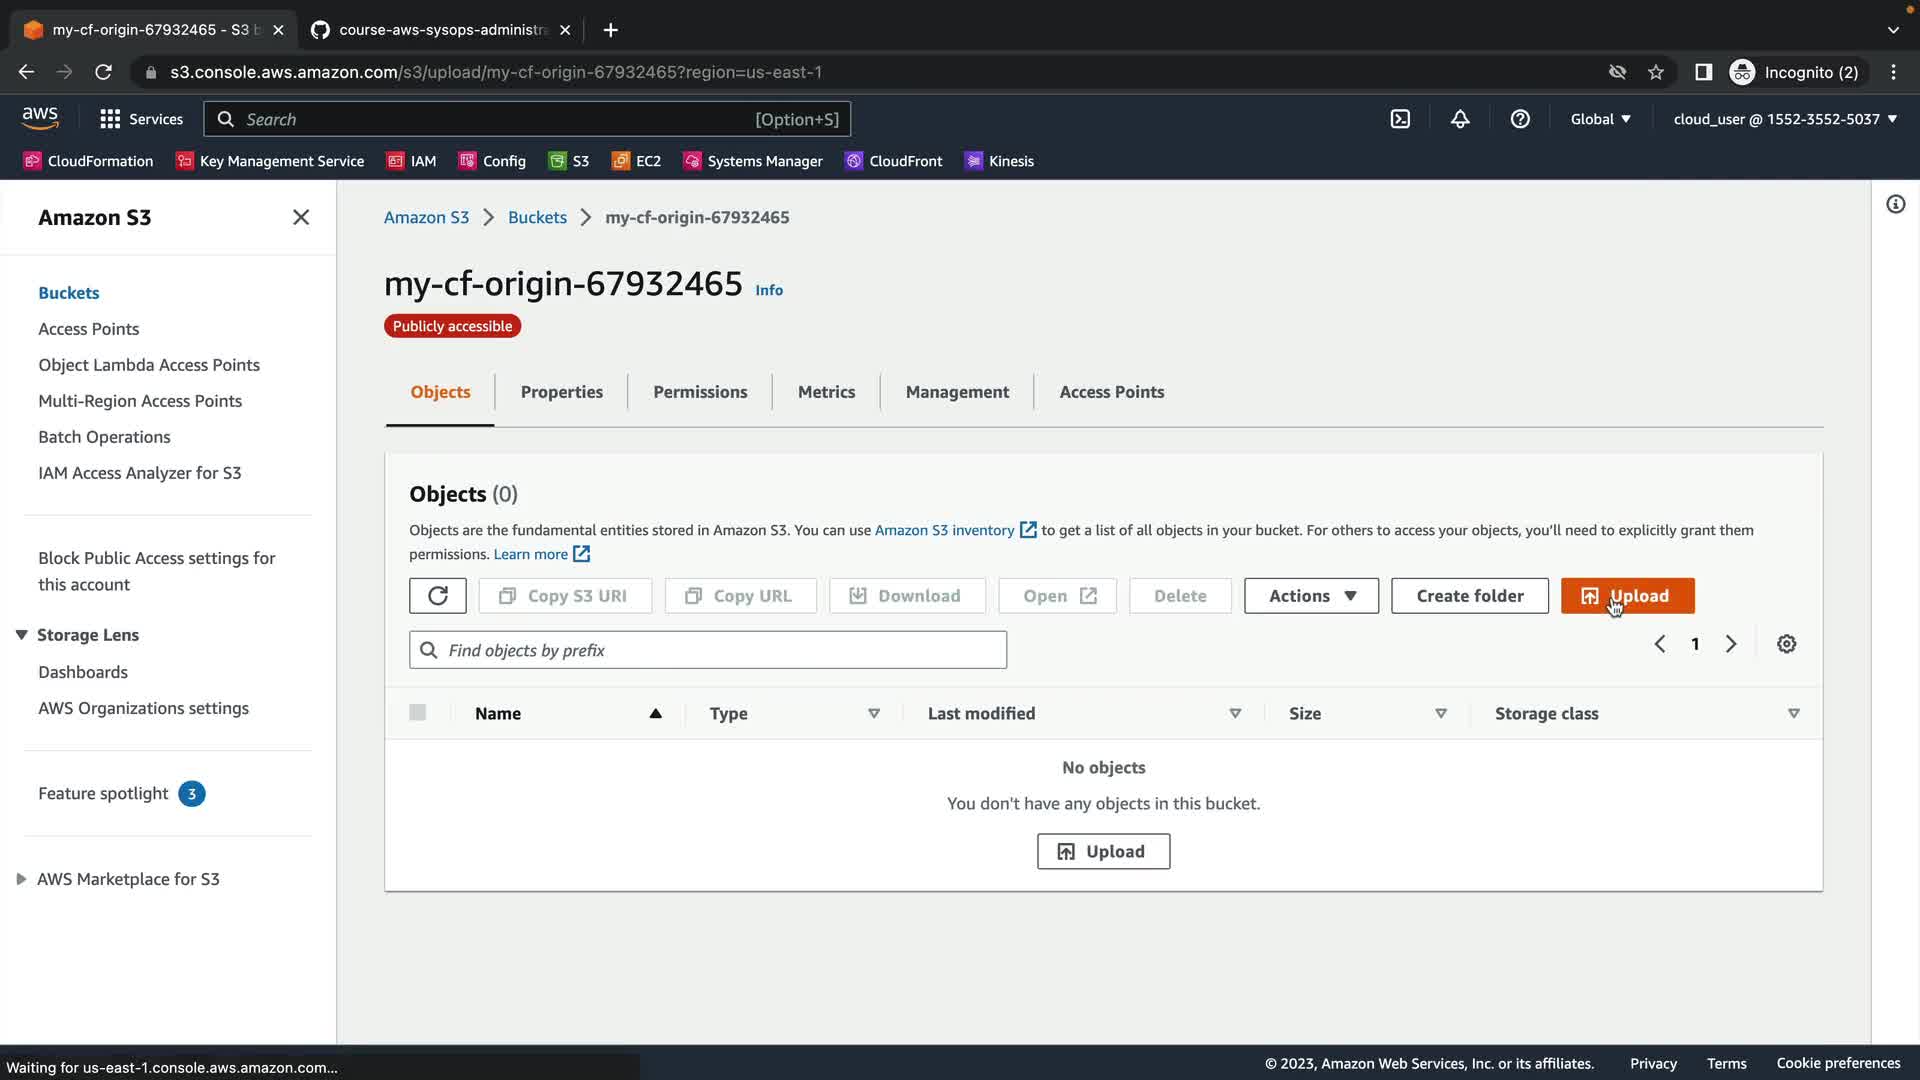Screen dimensions: 1920x1080
Task: Sort by Last modified column arrow
Action: [x=1235, y=713]
